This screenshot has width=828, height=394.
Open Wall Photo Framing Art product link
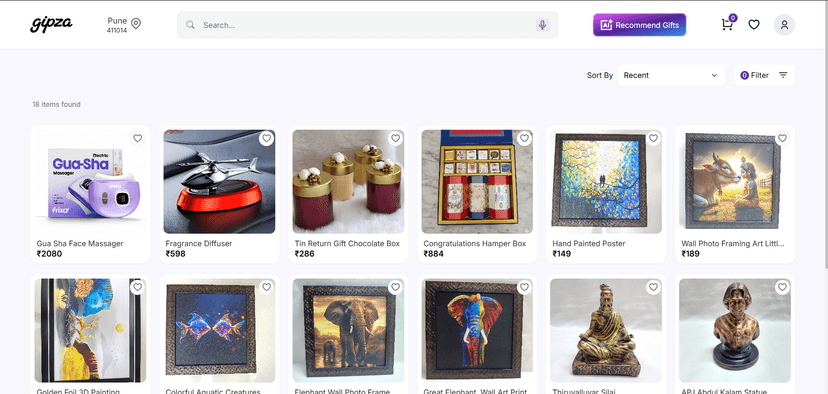(732, 243)
